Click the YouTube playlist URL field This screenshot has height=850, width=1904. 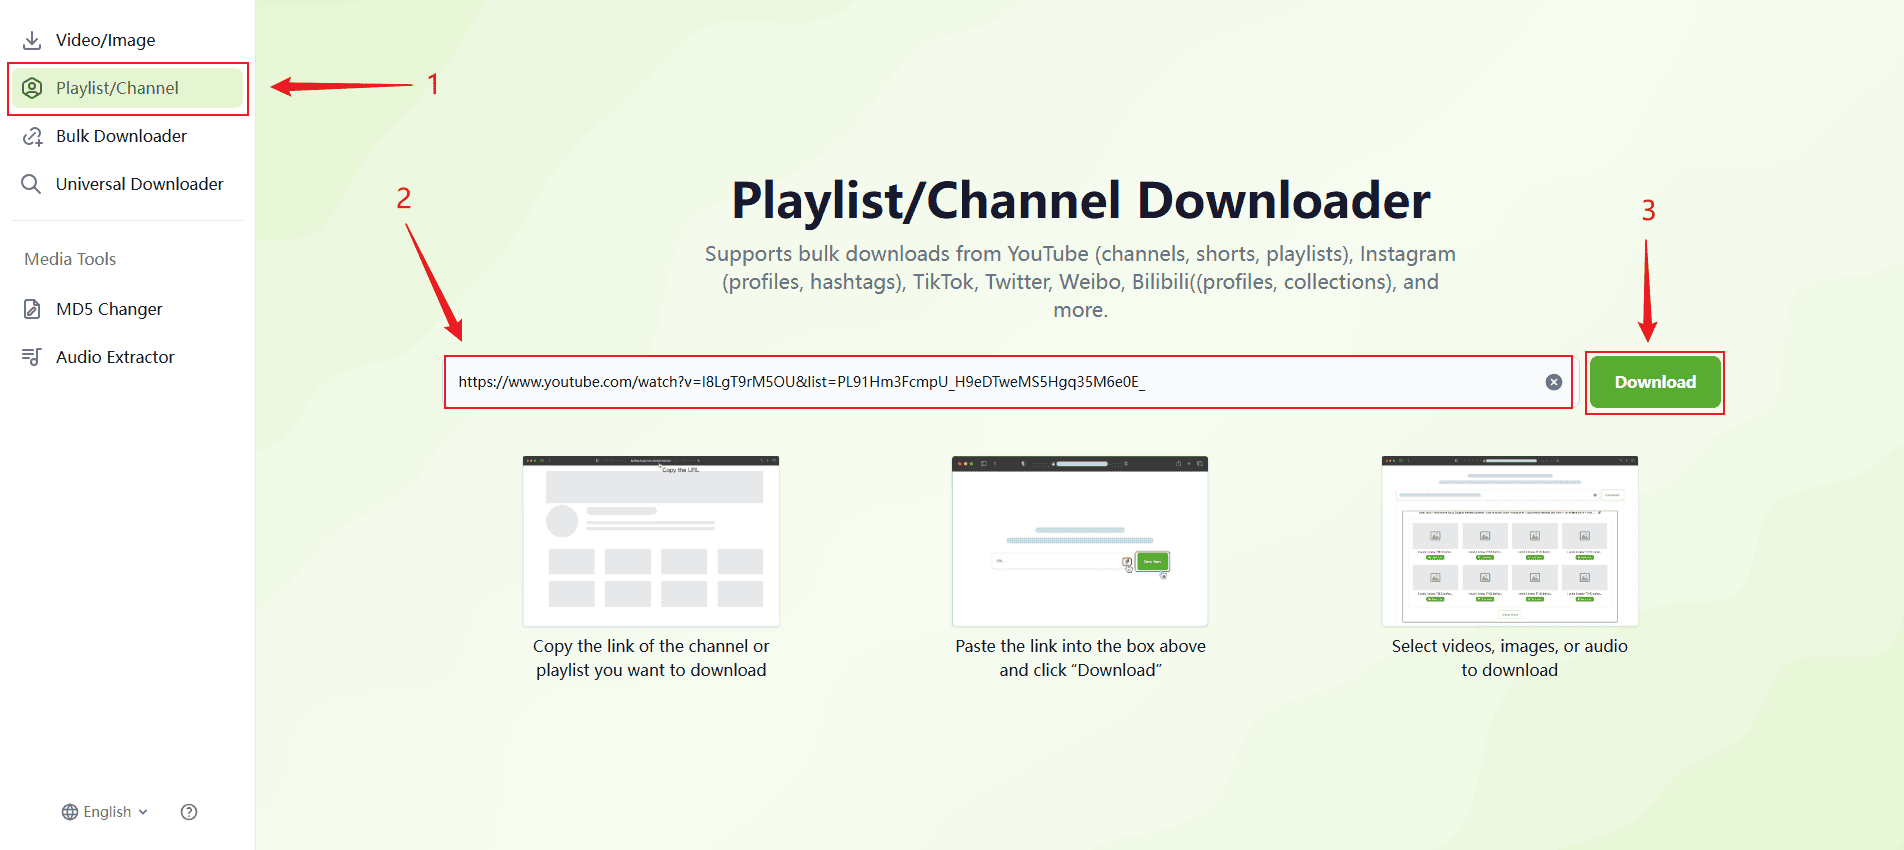point(1008,382)
